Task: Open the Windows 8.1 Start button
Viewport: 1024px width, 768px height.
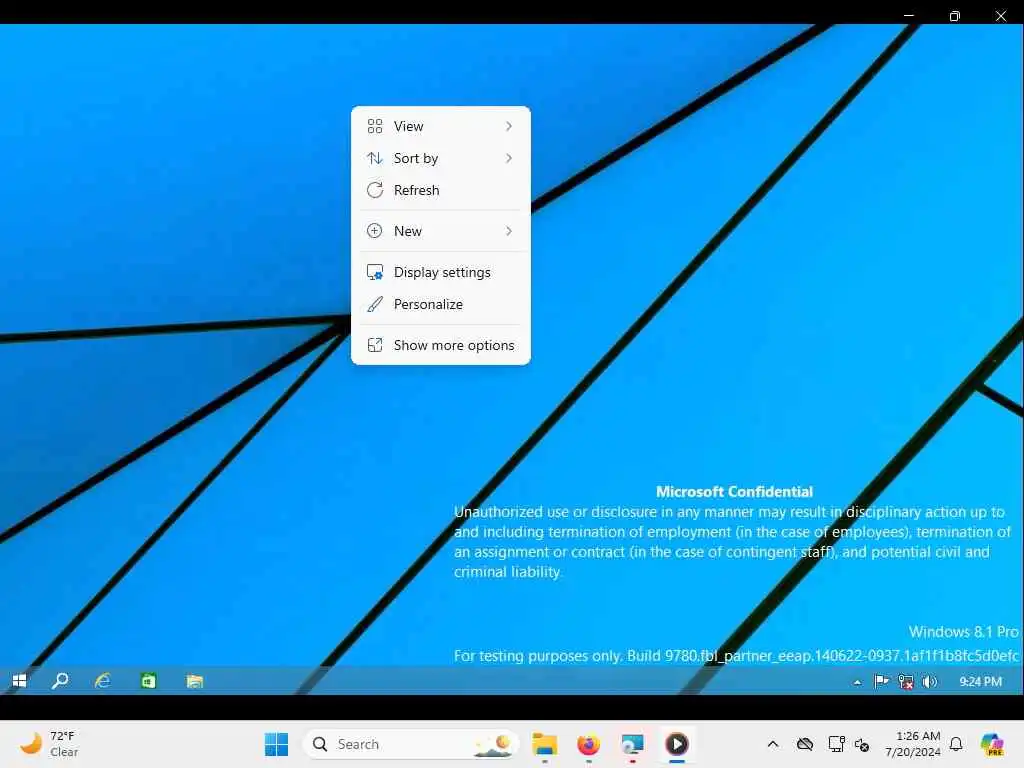Action: tap(20, 681)
